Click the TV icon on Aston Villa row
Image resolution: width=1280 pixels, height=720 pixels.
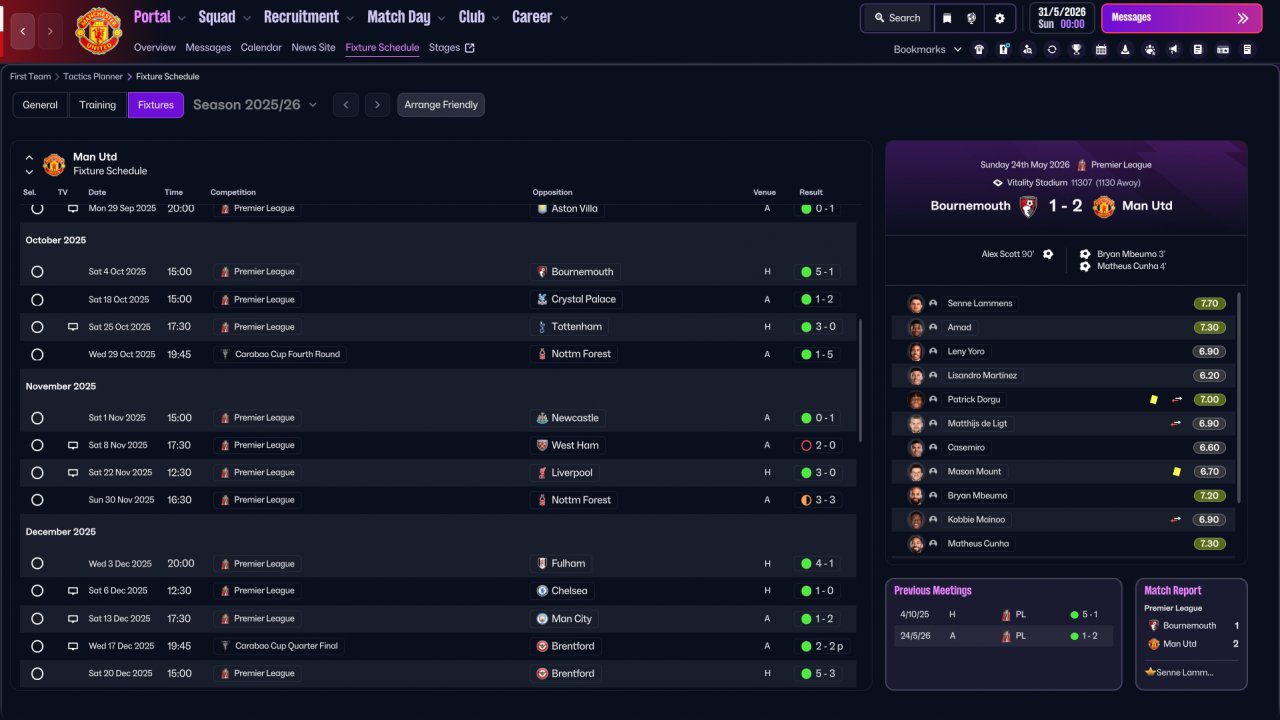coord(73,209)
